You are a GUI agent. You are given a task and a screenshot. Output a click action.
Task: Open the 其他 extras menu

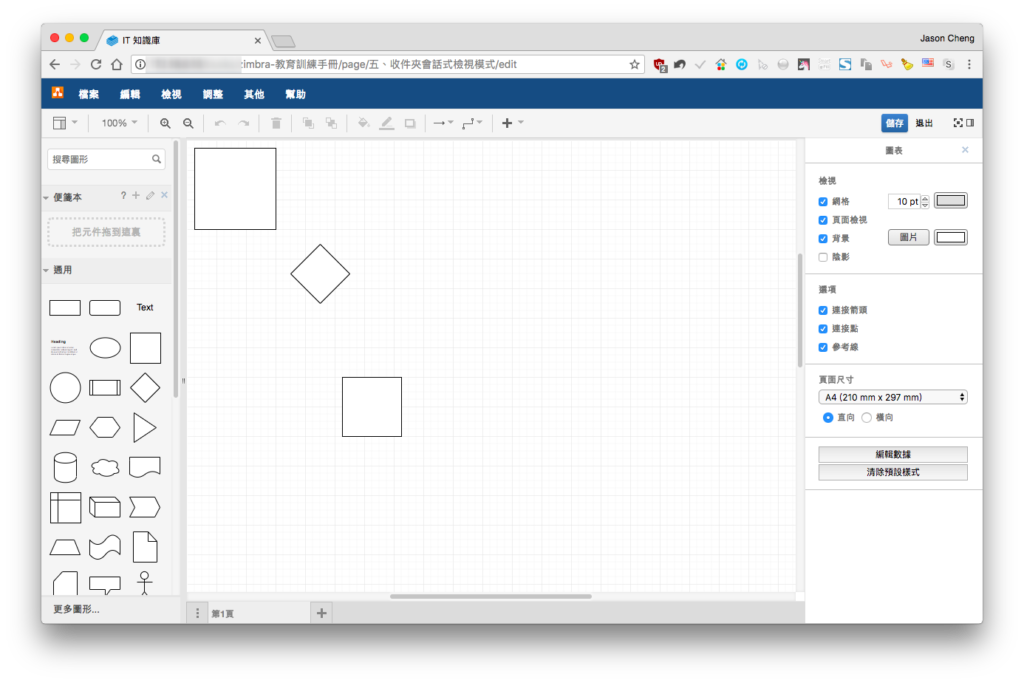tap(254, 94)
